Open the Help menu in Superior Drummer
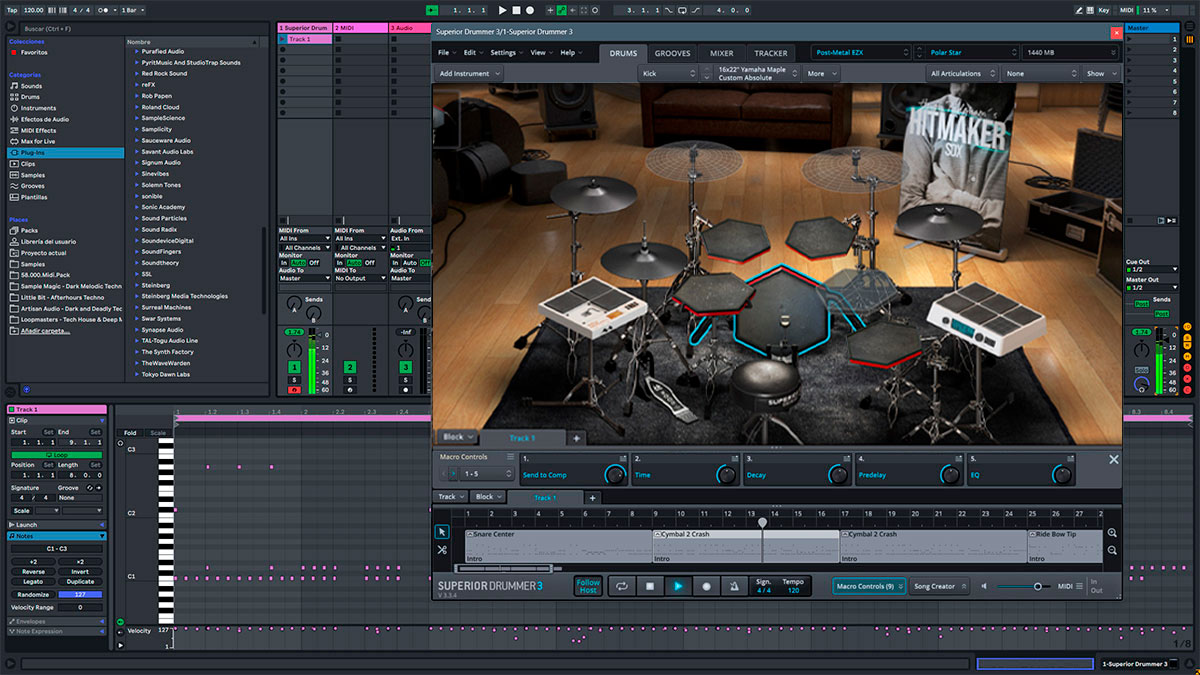Viewport: 1200px width, 675px height. click(571, 52)
